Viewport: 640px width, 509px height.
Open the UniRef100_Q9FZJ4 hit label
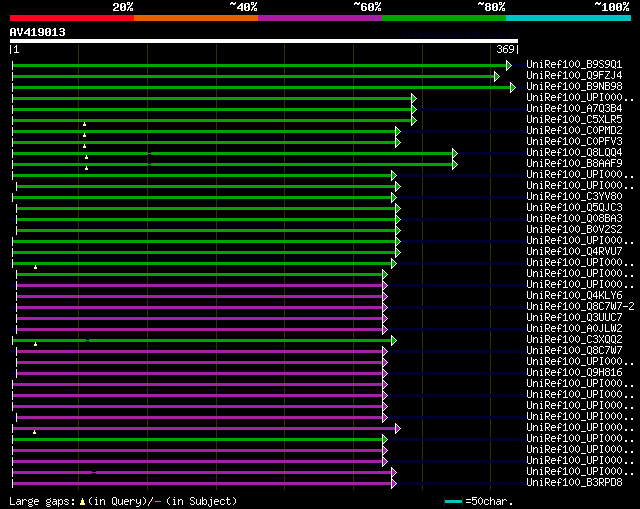pyautogui.click(x=574, y=76)
